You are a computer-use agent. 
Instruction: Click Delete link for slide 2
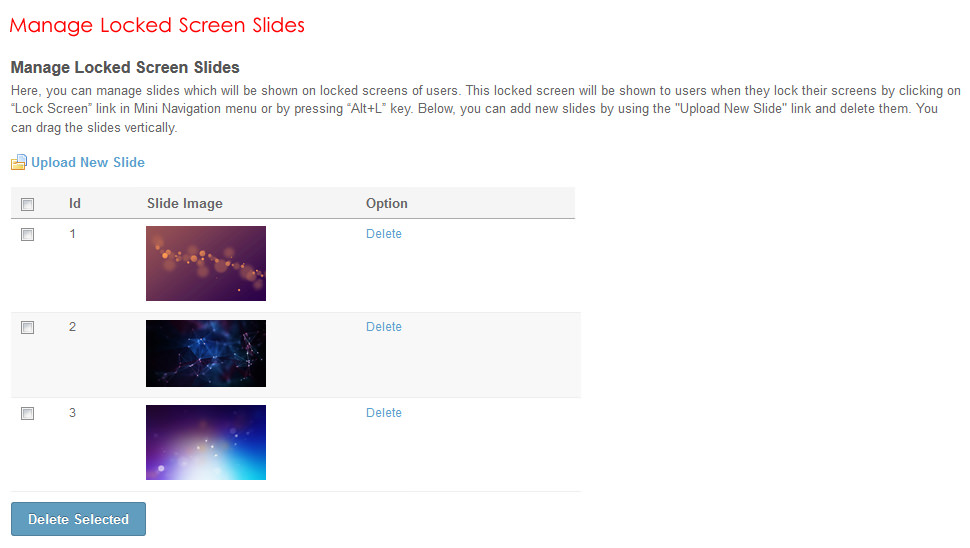tap(384, 327)
